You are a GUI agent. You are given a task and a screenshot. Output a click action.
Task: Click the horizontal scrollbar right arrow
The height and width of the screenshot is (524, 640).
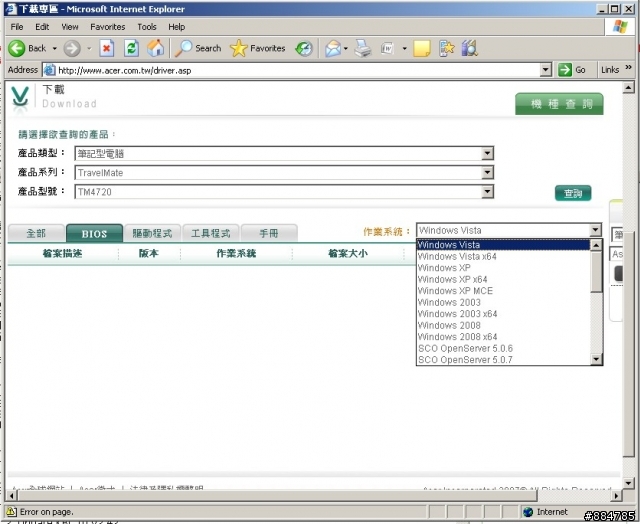[x=617, y=496]
